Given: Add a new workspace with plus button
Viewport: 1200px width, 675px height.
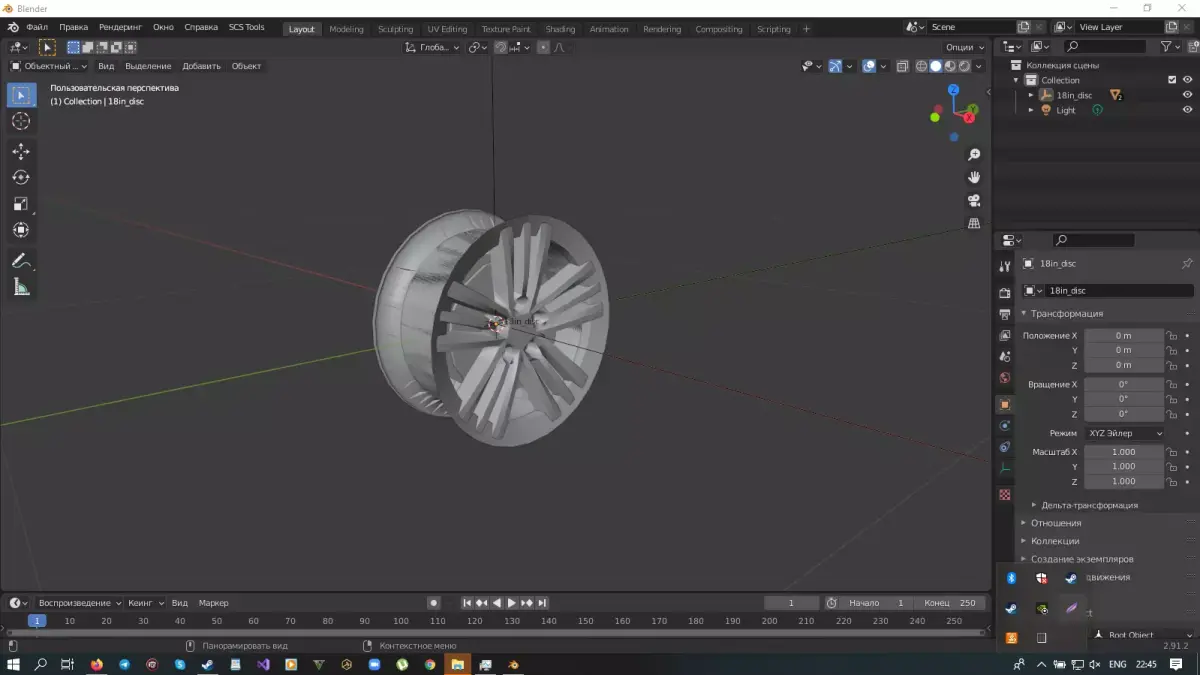Looking at the screenshot, I should tap(806, 29).
